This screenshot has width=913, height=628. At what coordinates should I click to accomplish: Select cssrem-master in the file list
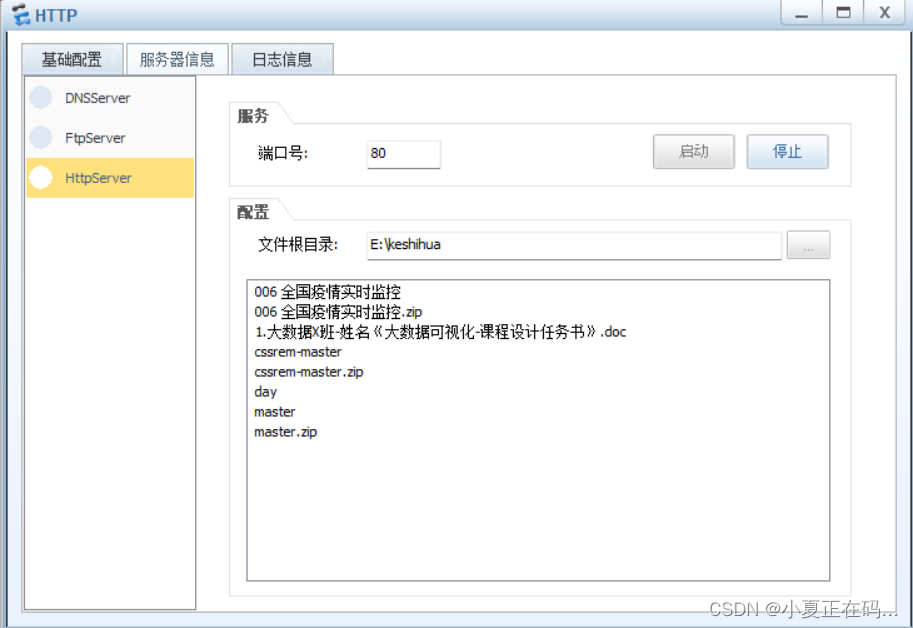[300, 351]
